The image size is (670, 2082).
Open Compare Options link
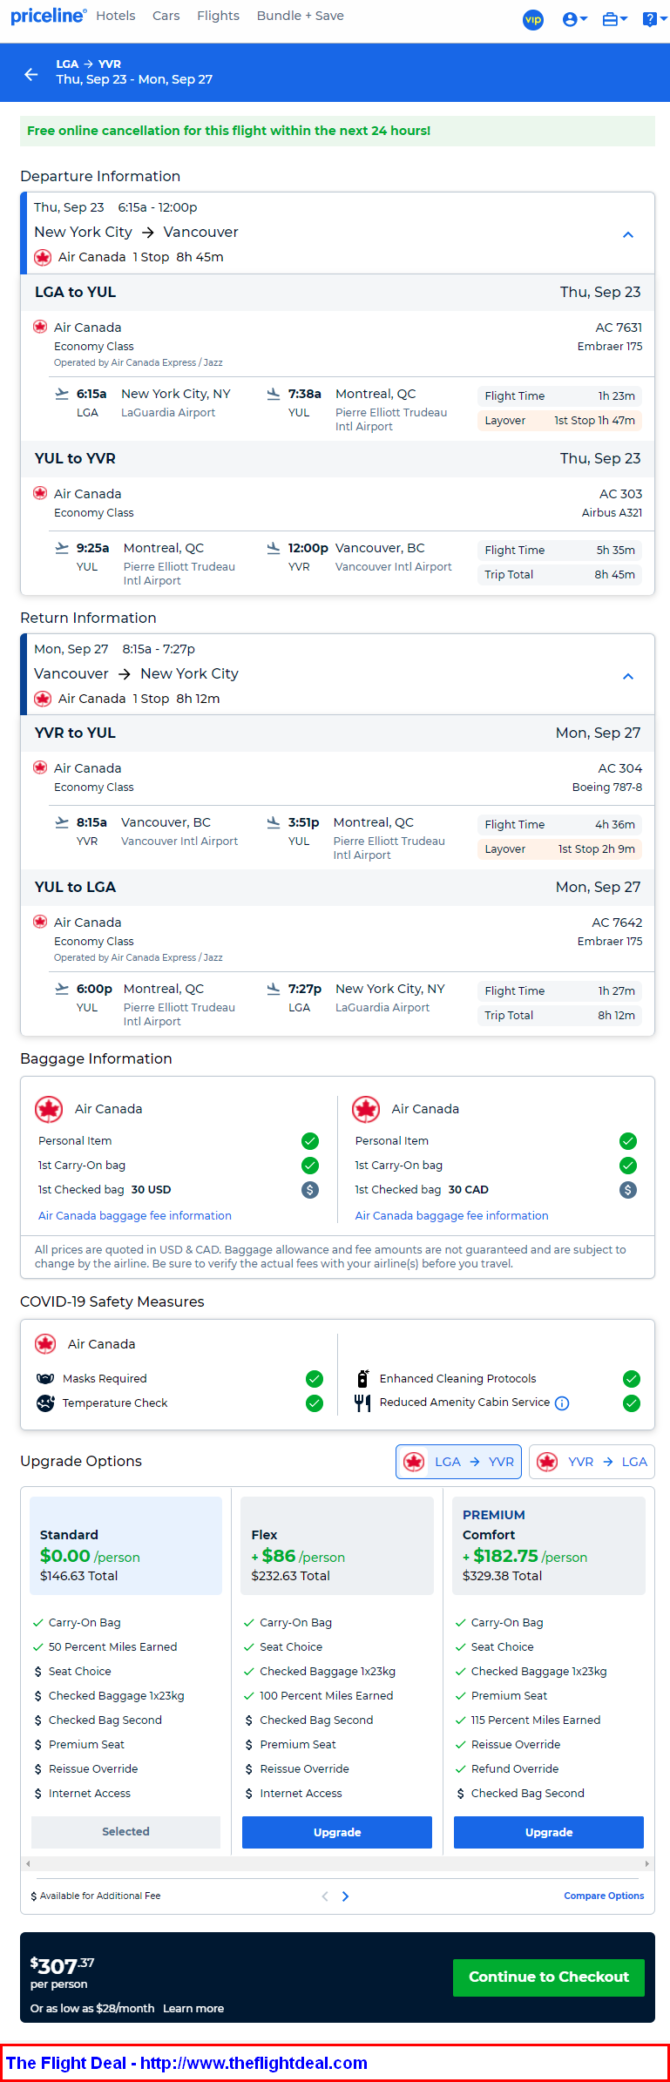[x=604, y=1895]
